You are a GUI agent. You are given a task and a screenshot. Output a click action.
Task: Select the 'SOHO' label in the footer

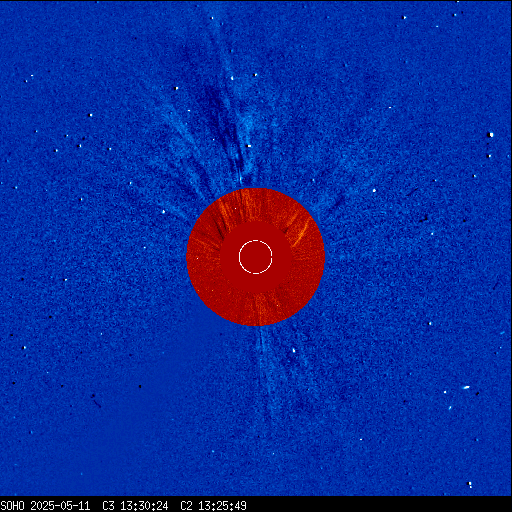(12, 506)
